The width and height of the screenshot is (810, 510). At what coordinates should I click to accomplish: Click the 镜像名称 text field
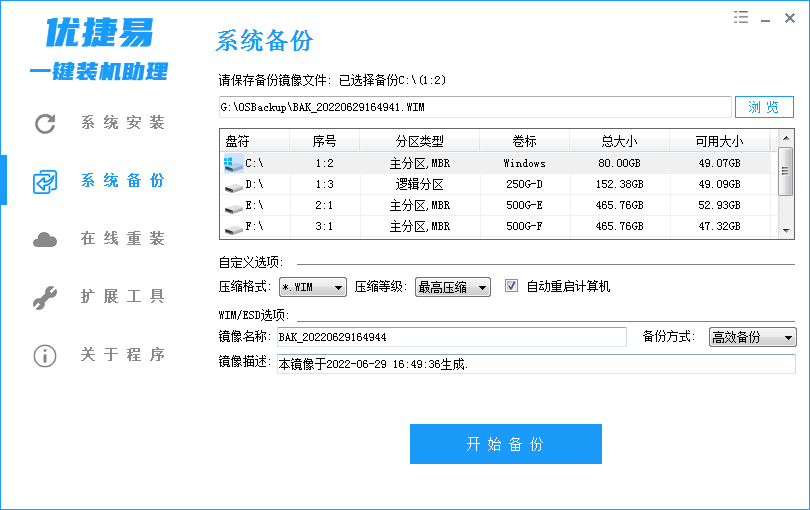(x=450, y=337)
